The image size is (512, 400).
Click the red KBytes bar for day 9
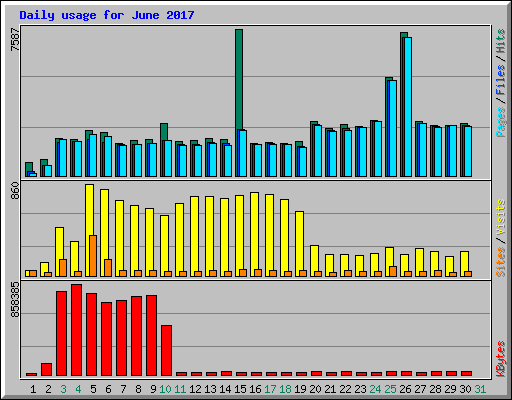pyautogui.click(x=151, y=336)
